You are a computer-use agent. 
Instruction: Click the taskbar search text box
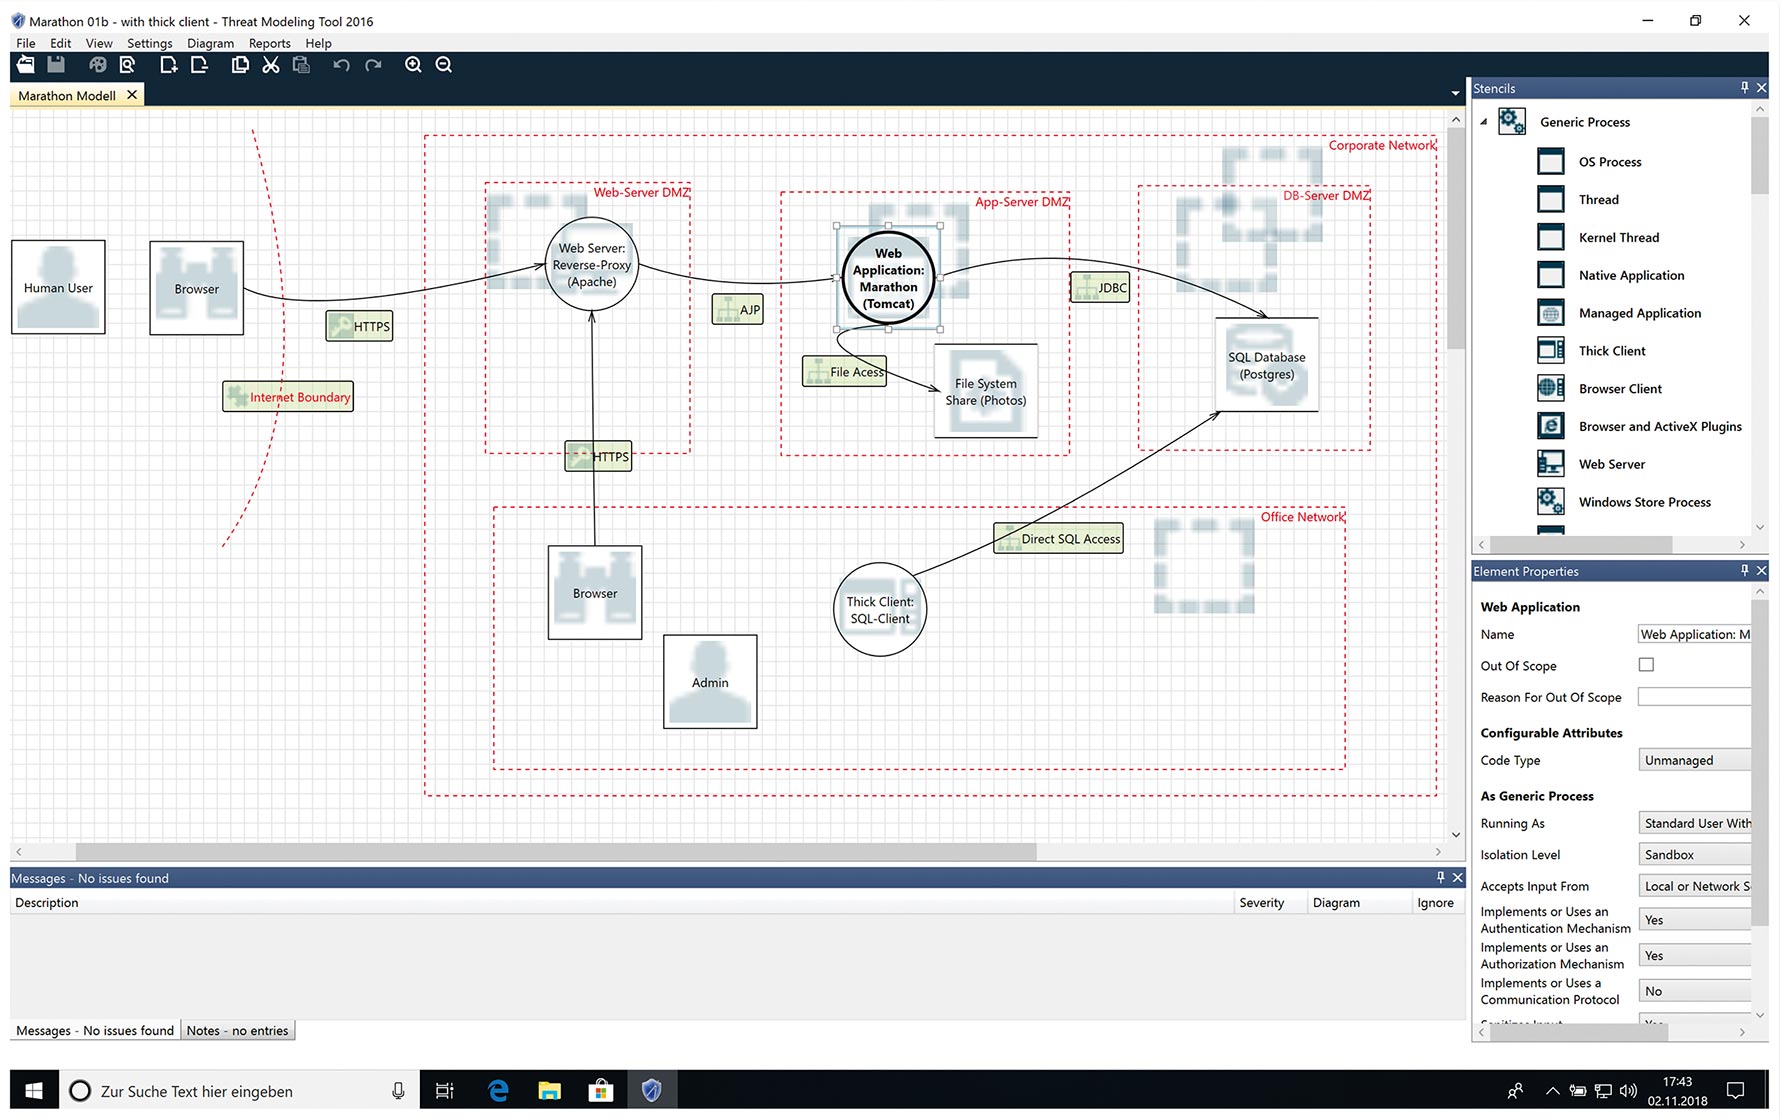coord(240,1091)
